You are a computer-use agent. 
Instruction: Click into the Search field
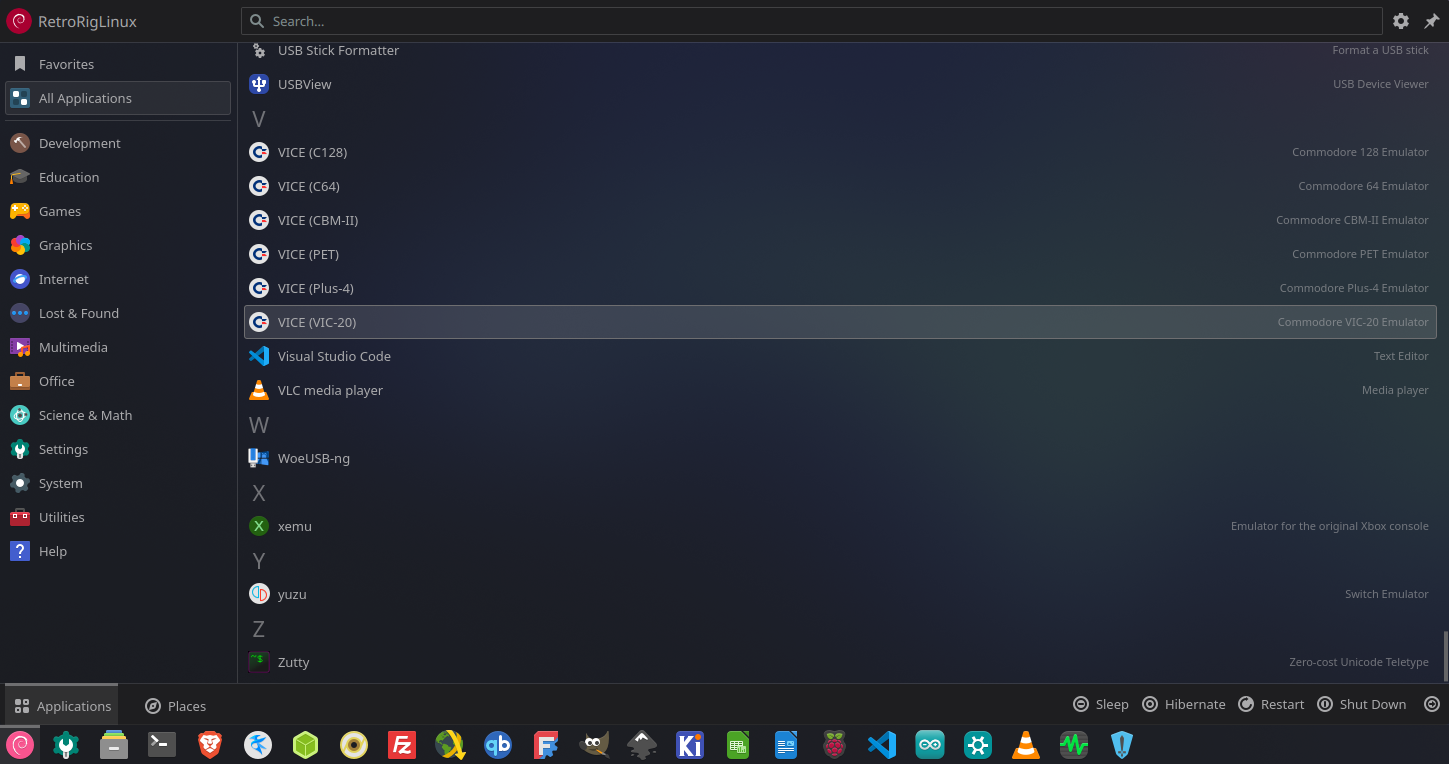pyautogui.click(x=810, y=21)
